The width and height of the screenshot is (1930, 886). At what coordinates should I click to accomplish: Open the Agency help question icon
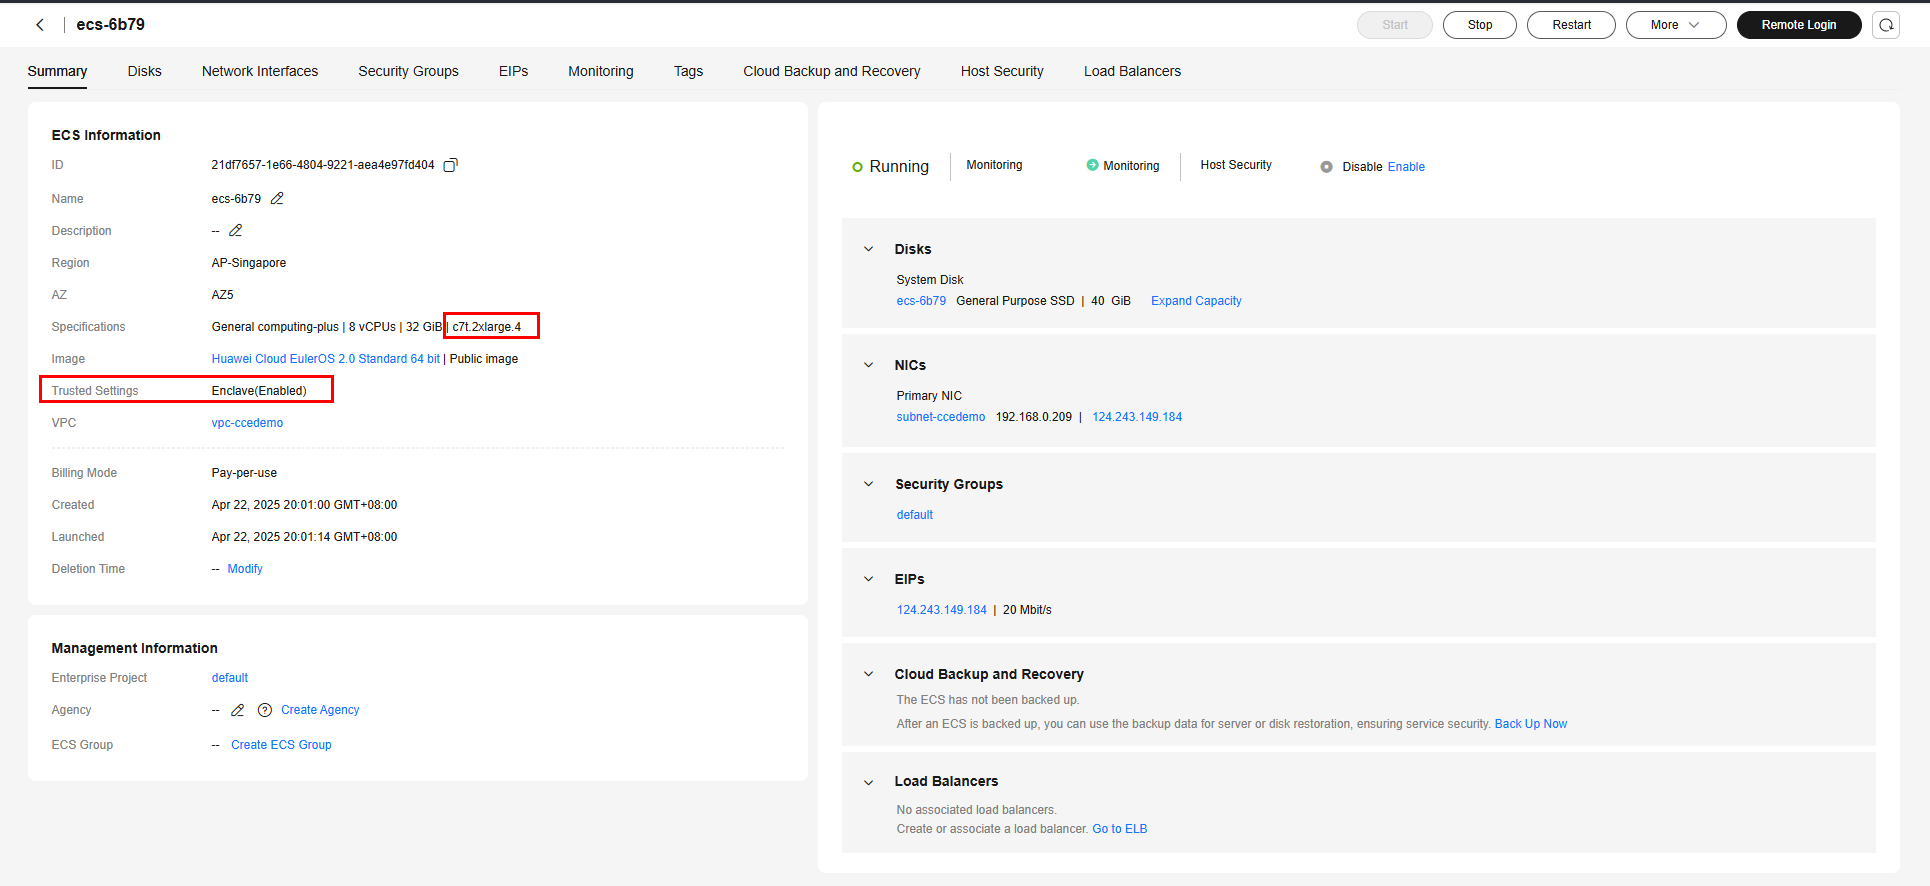click(265, 710)
